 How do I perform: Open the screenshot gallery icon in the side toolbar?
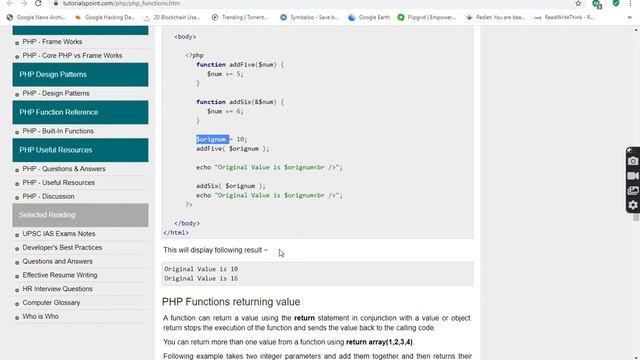pyautogui.click(x=633, y=190)
